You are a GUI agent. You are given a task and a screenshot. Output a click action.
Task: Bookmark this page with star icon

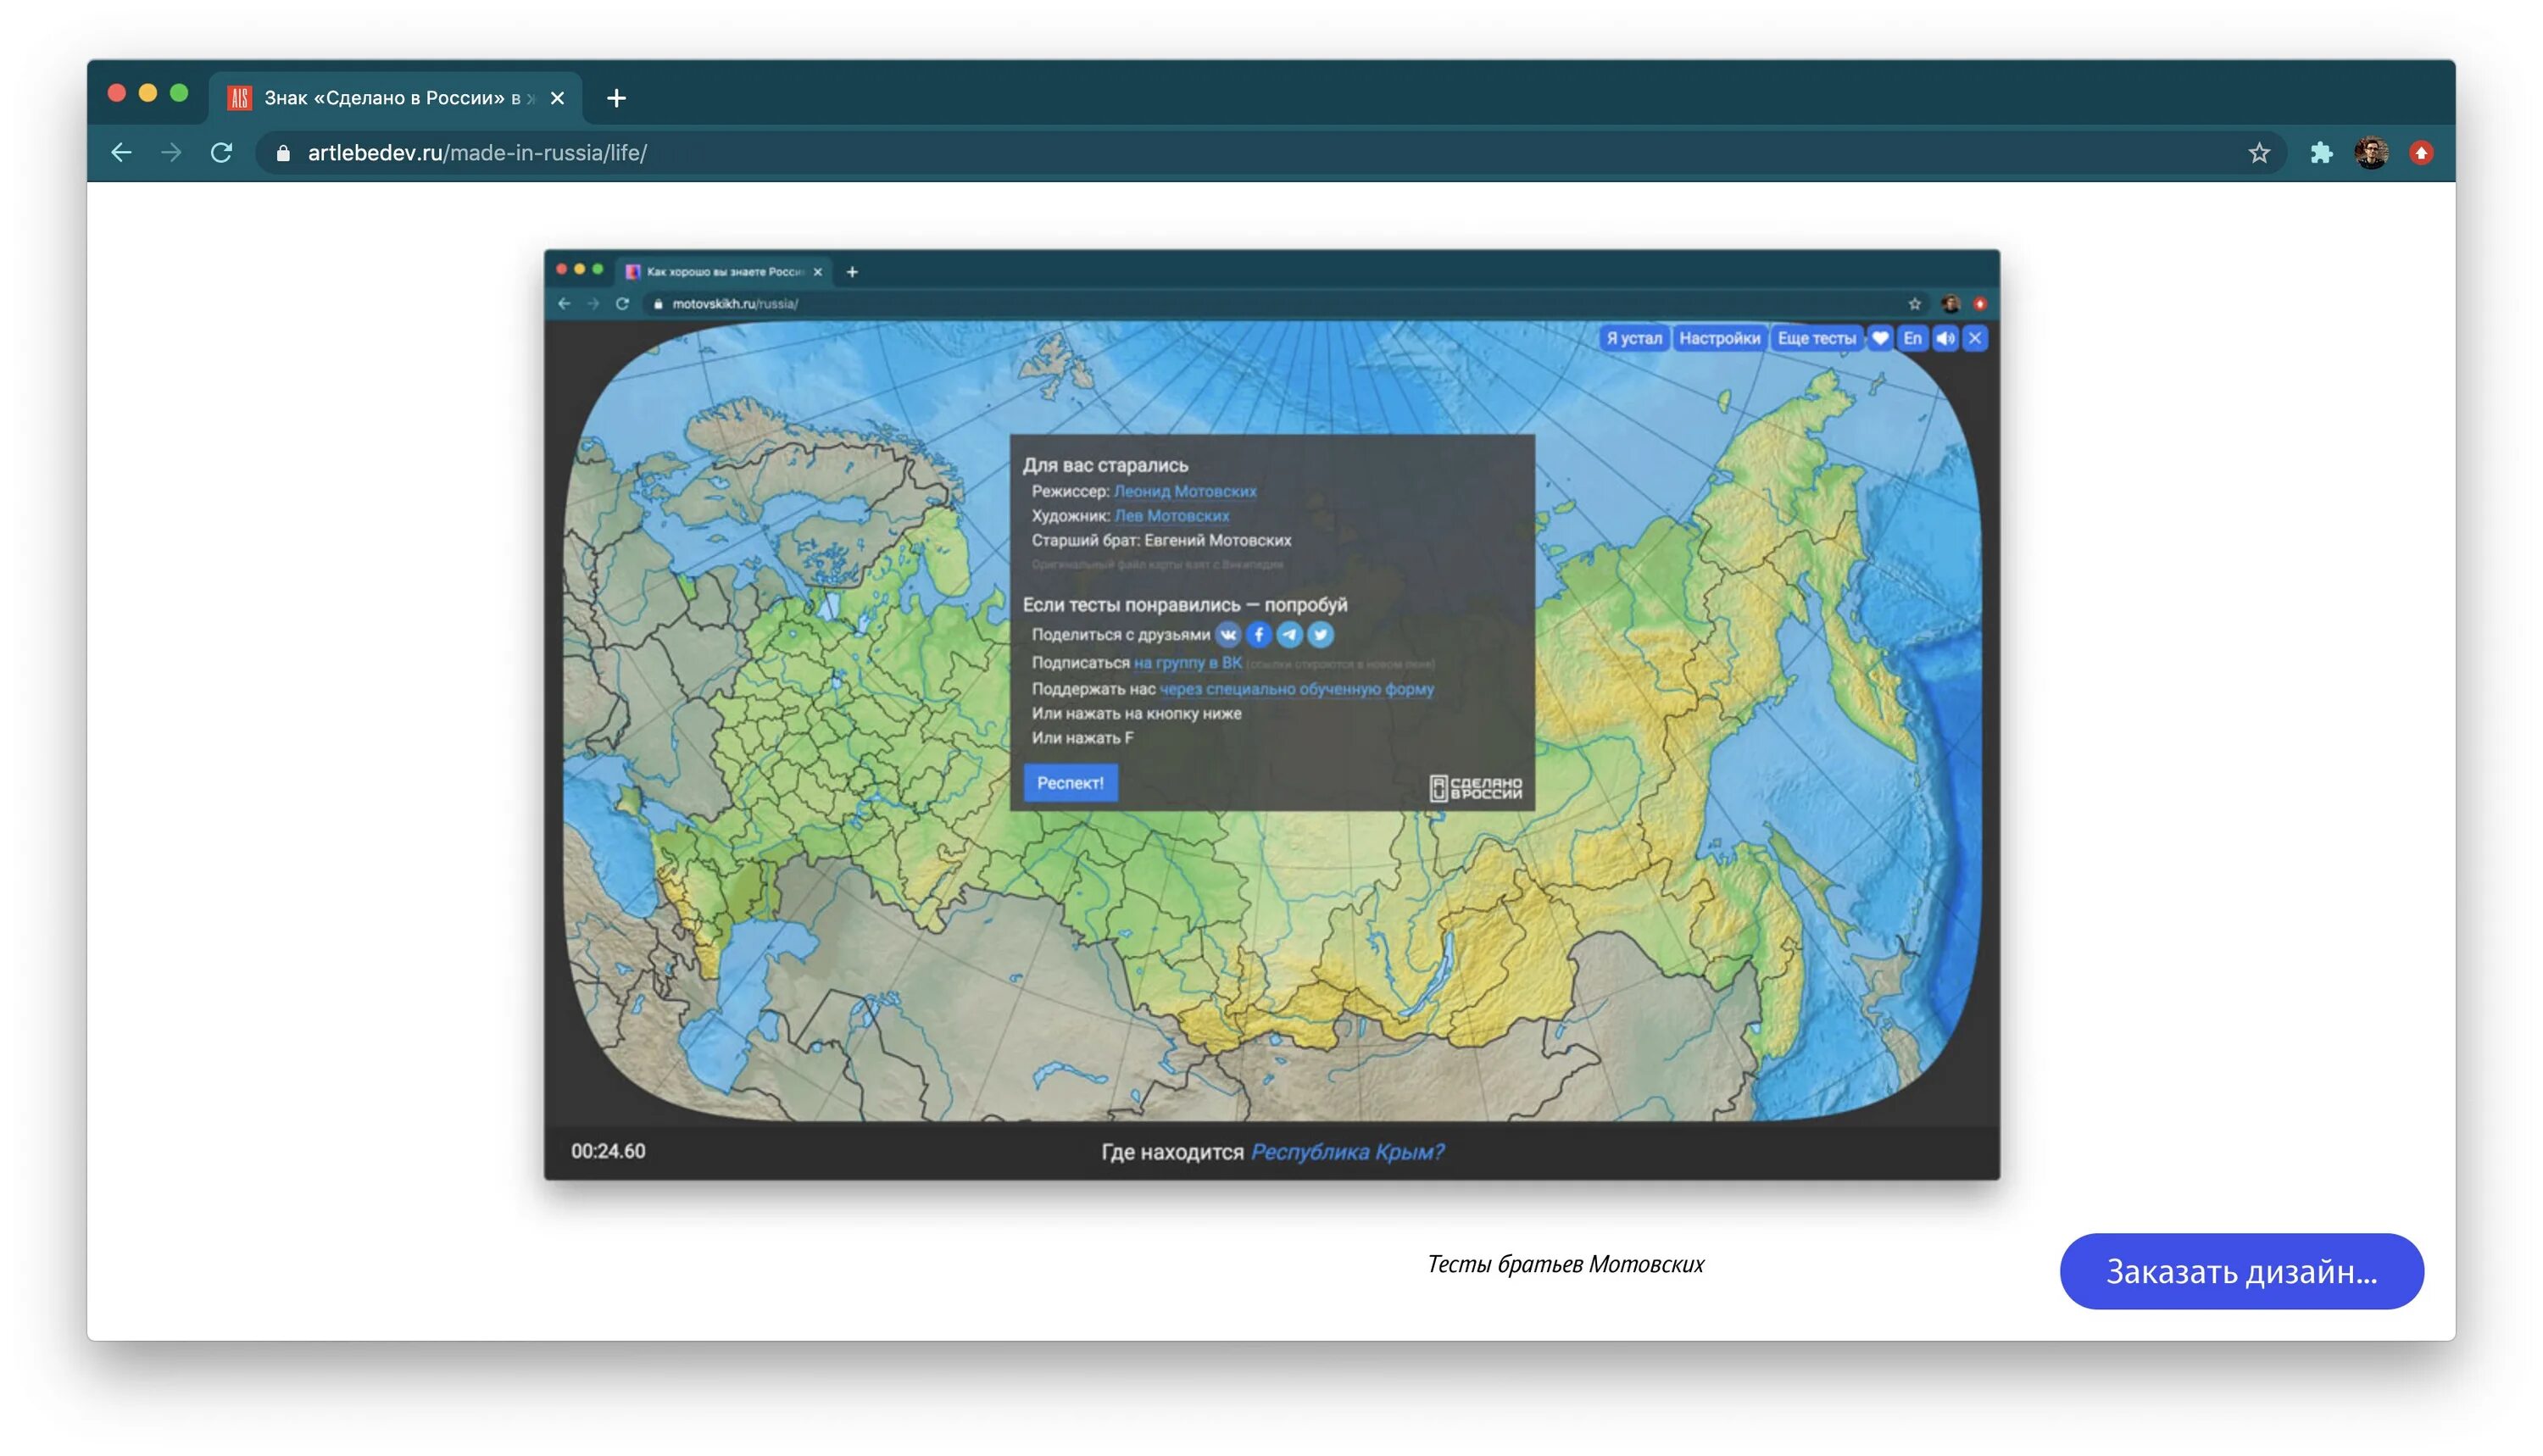2258,153
